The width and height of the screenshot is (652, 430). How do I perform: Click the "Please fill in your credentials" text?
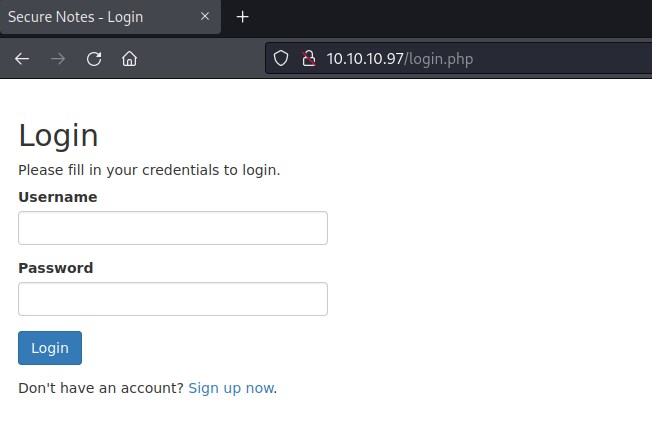pos(149,170)
